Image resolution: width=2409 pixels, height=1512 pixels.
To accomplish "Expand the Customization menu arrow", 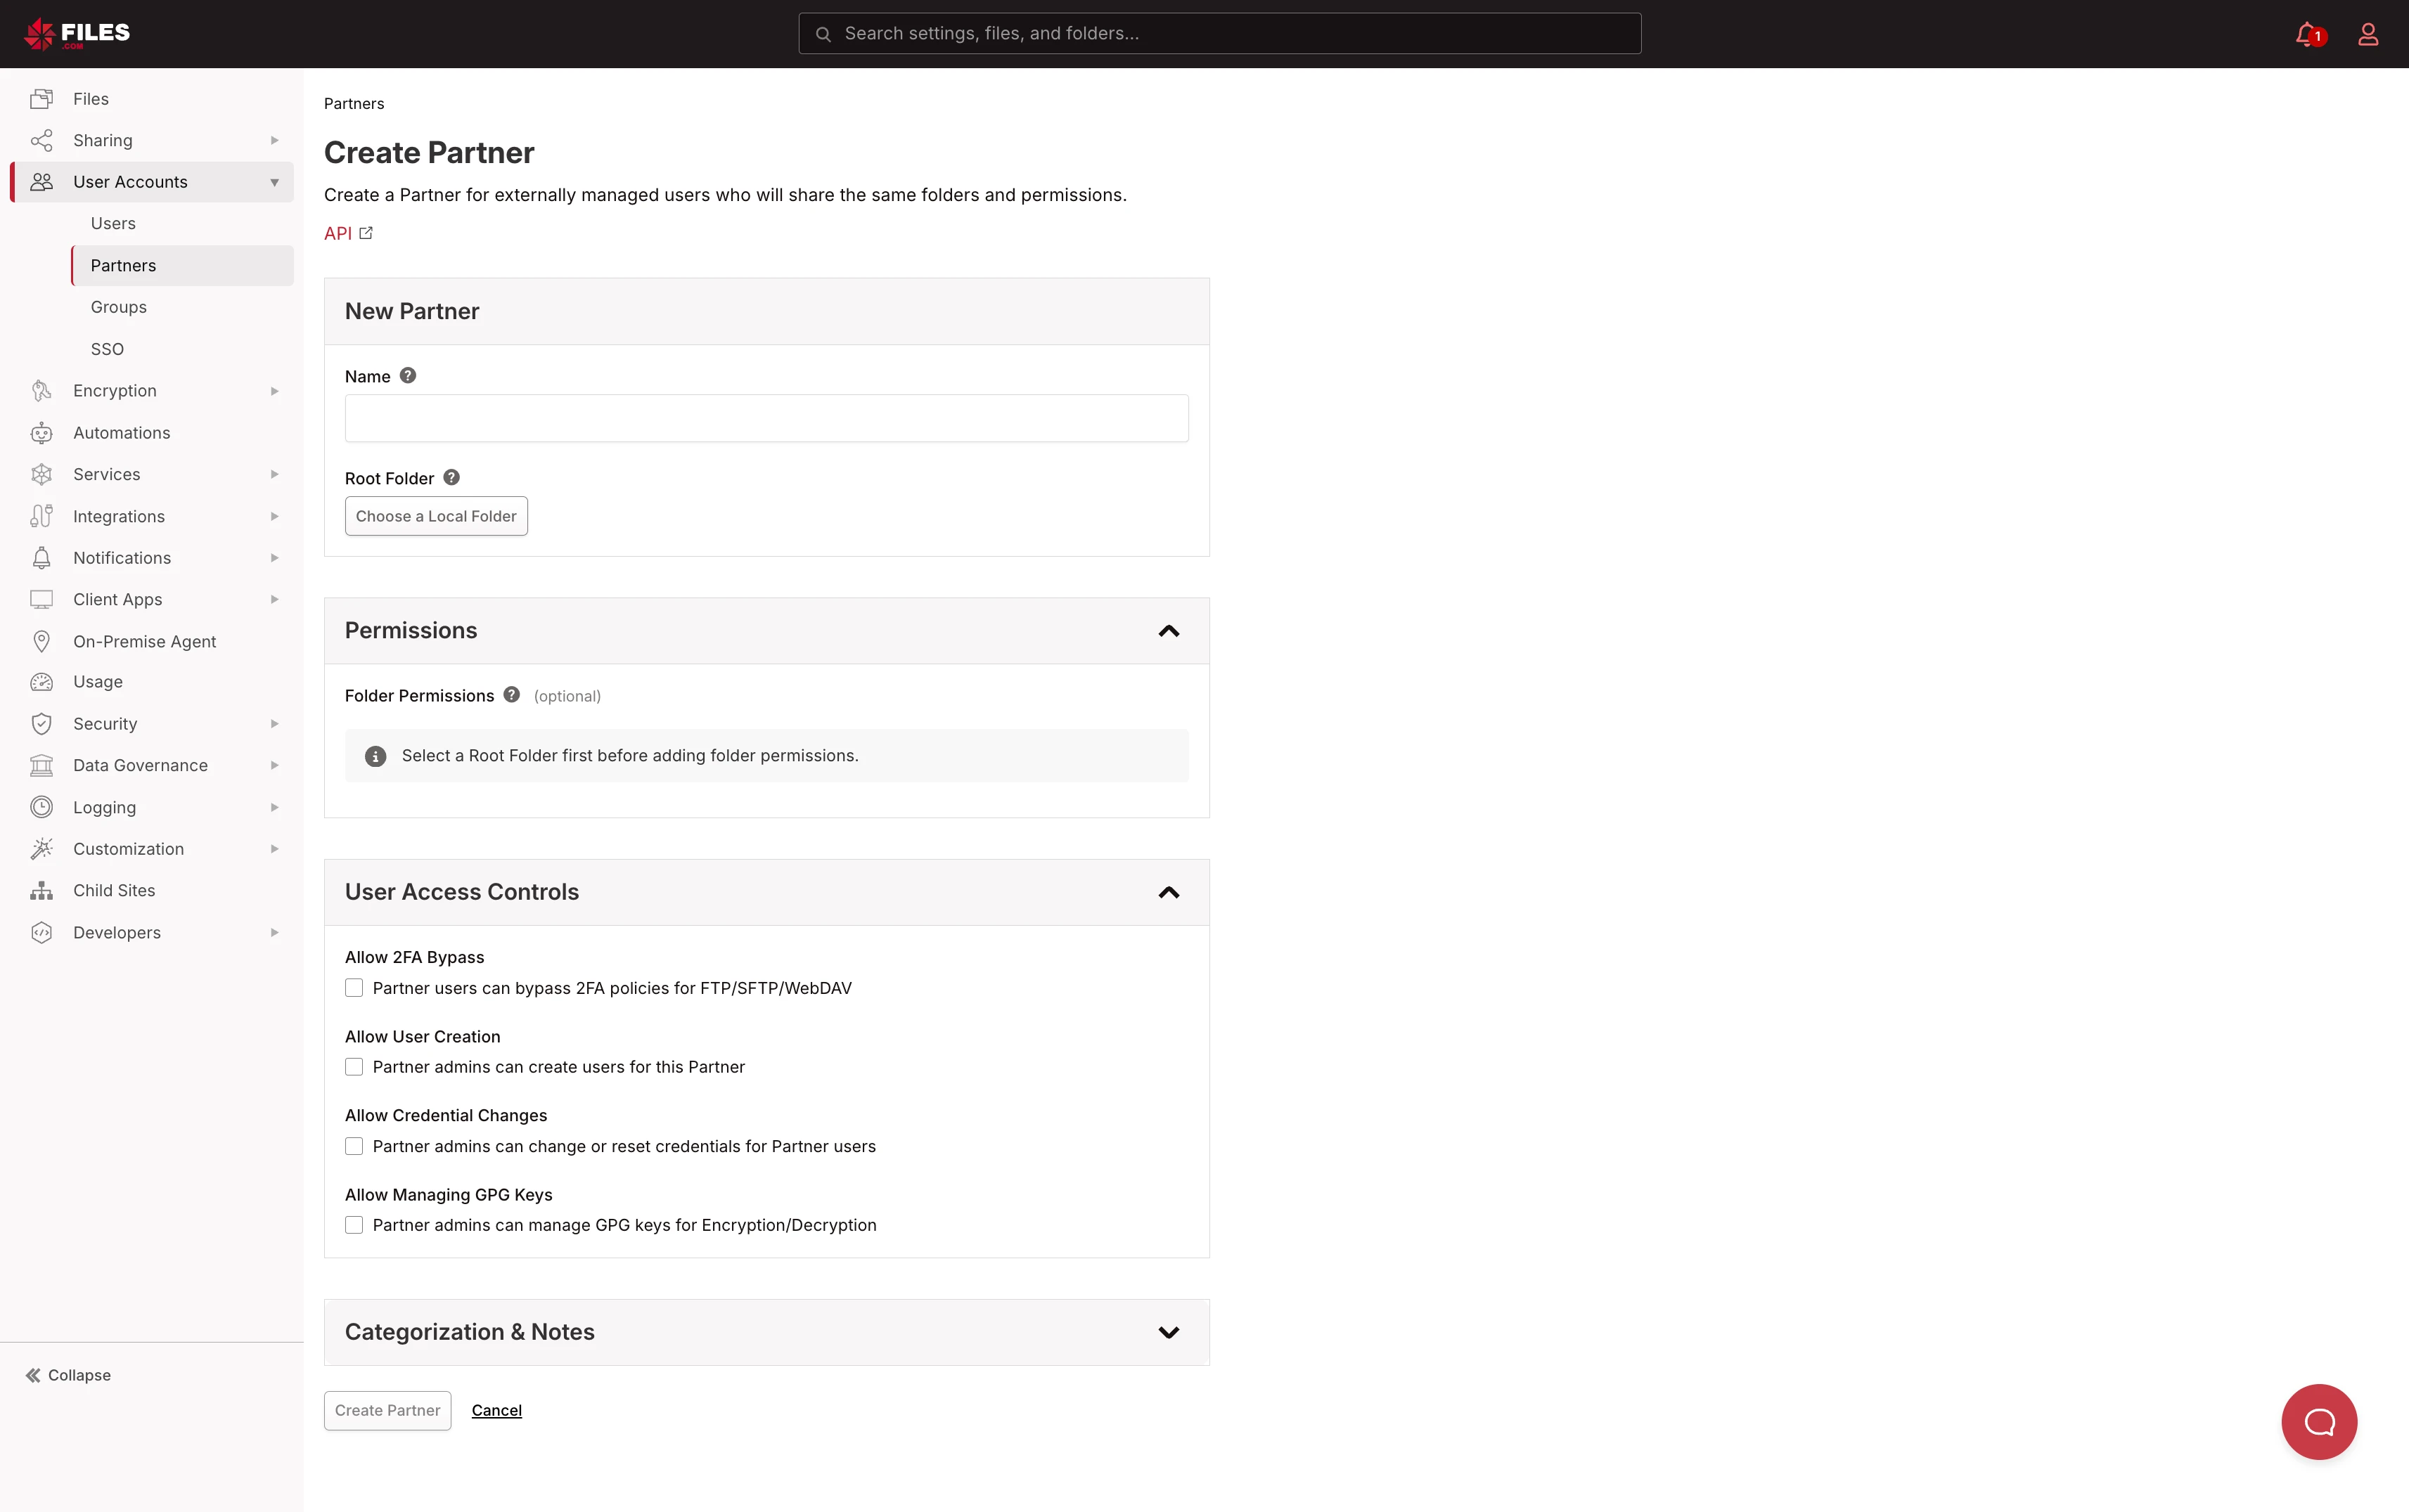I will point(274,849).
